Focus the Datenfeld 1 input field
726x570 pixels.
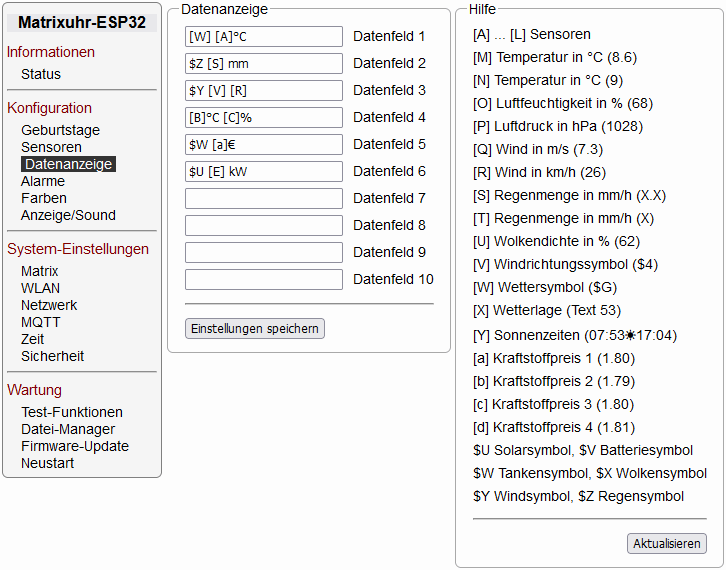click(x=264, y=37)
